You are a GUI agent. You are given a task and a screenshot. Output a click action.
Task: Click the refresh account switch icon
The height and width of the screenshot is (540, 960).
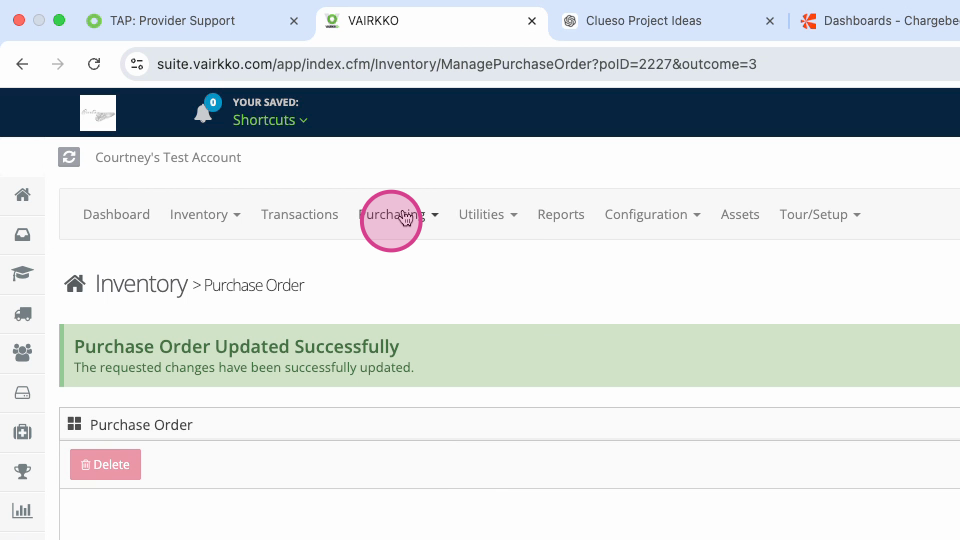click(69, 157)
